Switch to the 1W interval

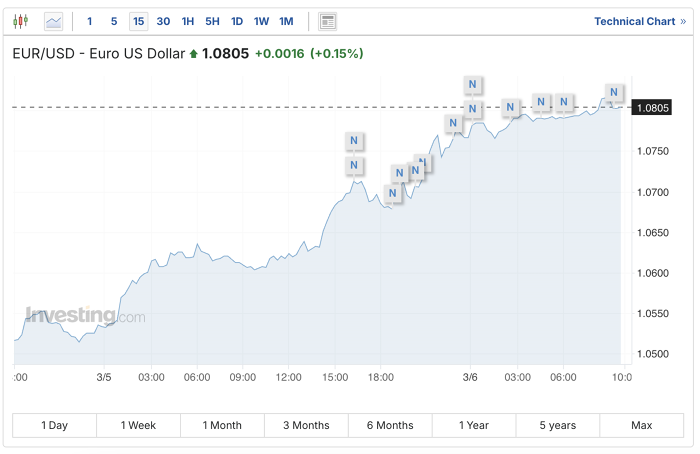(x=262, y=21)
